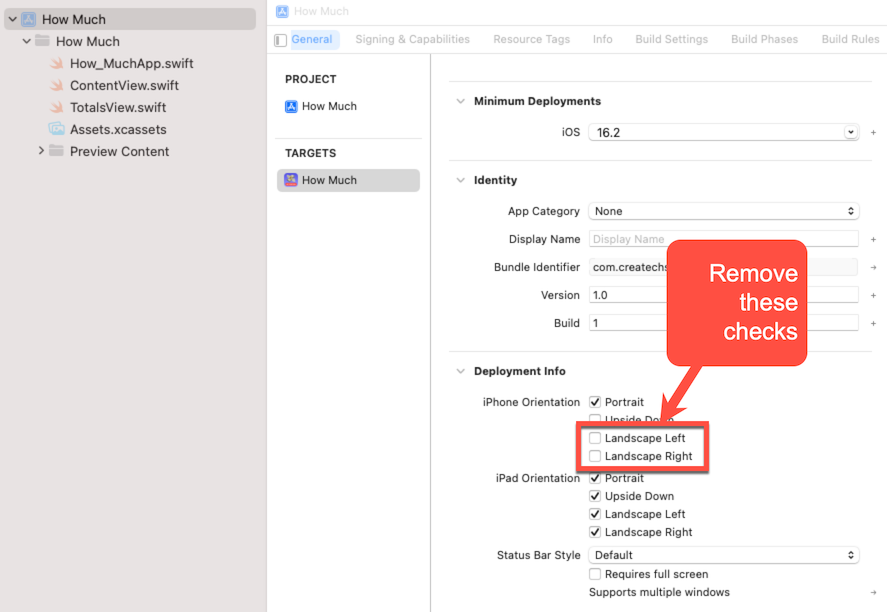The width and height of the screenshot is (887, 612).
Task: Select the Assets.xcassets asset catalog icon
Action: coord(57,129)
